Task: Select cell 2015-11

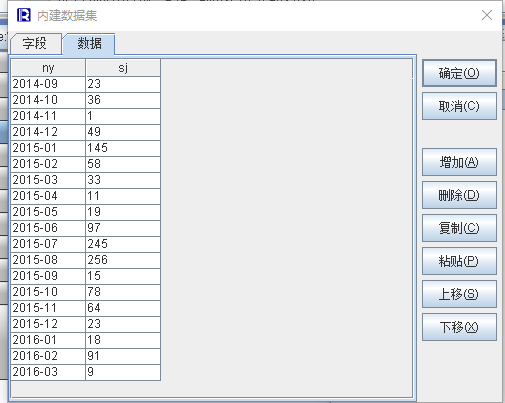Action: point(48,308)
